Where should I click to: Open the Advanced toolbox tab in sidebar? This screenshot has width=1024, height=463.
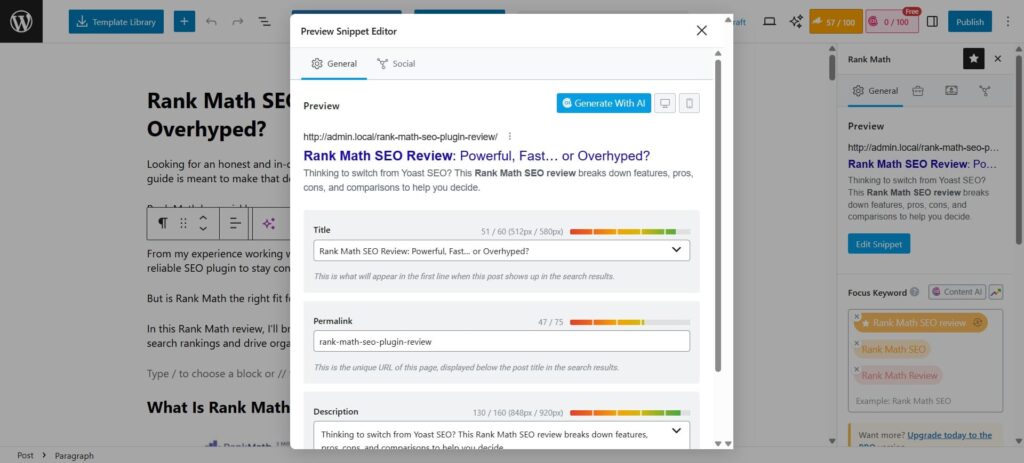point(918,91)
